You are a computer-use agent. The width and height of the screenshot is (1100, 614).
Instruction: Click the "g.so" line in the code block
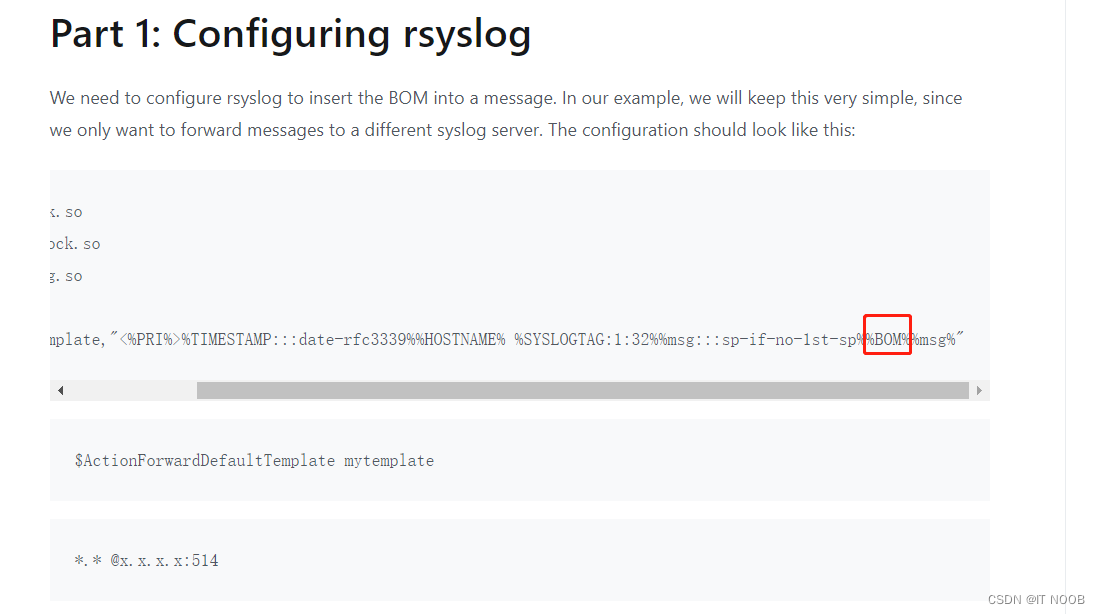pyautogui.click(x=65, y=275)
